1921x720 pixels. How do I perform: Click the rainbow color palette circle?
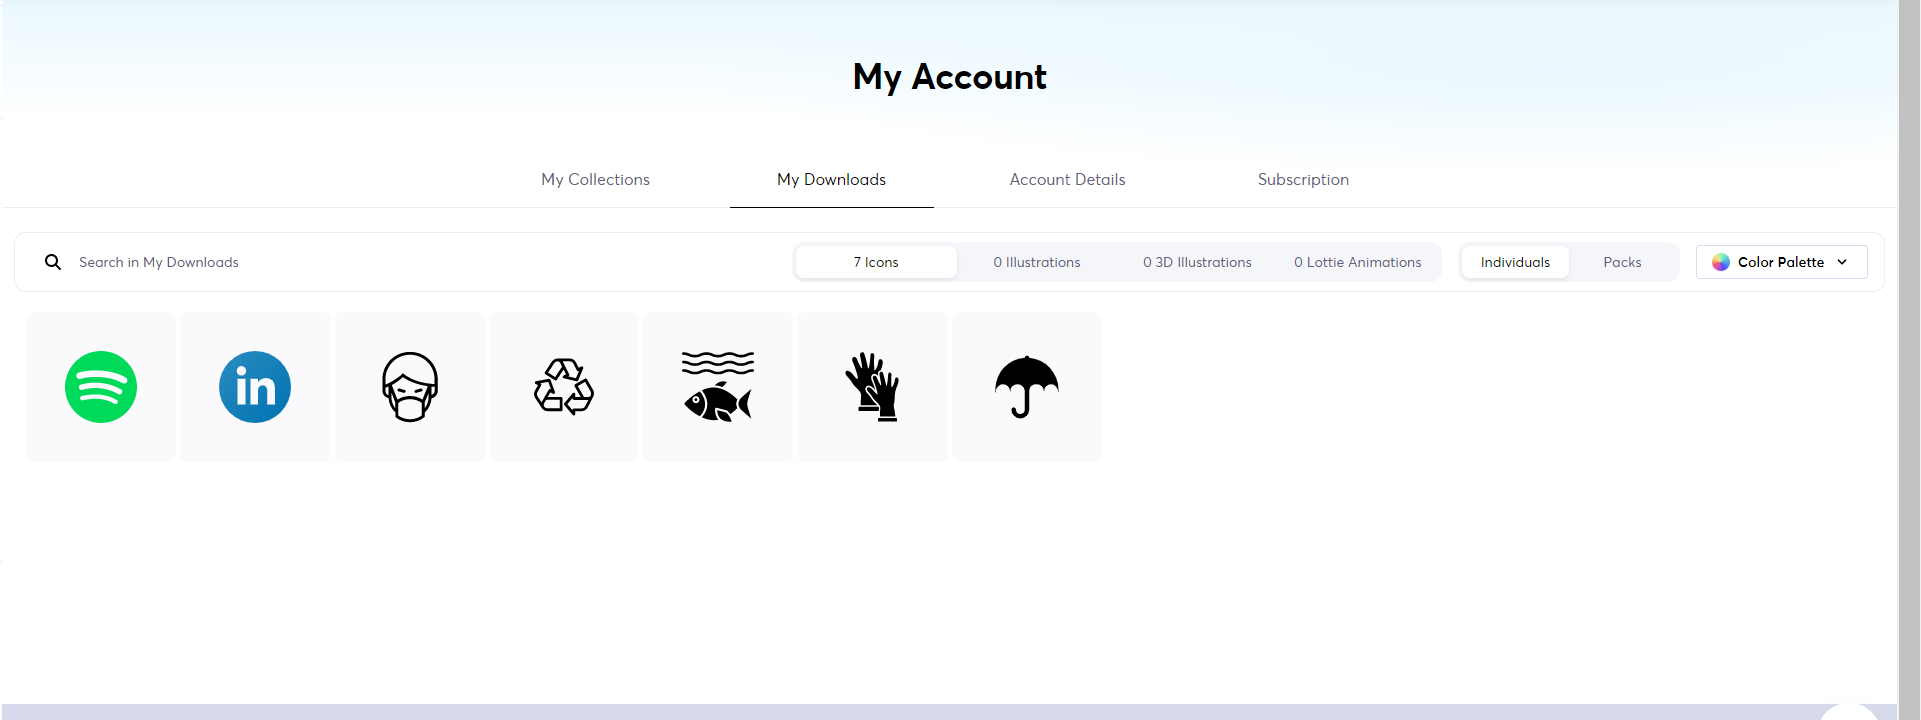point(1721,262)
